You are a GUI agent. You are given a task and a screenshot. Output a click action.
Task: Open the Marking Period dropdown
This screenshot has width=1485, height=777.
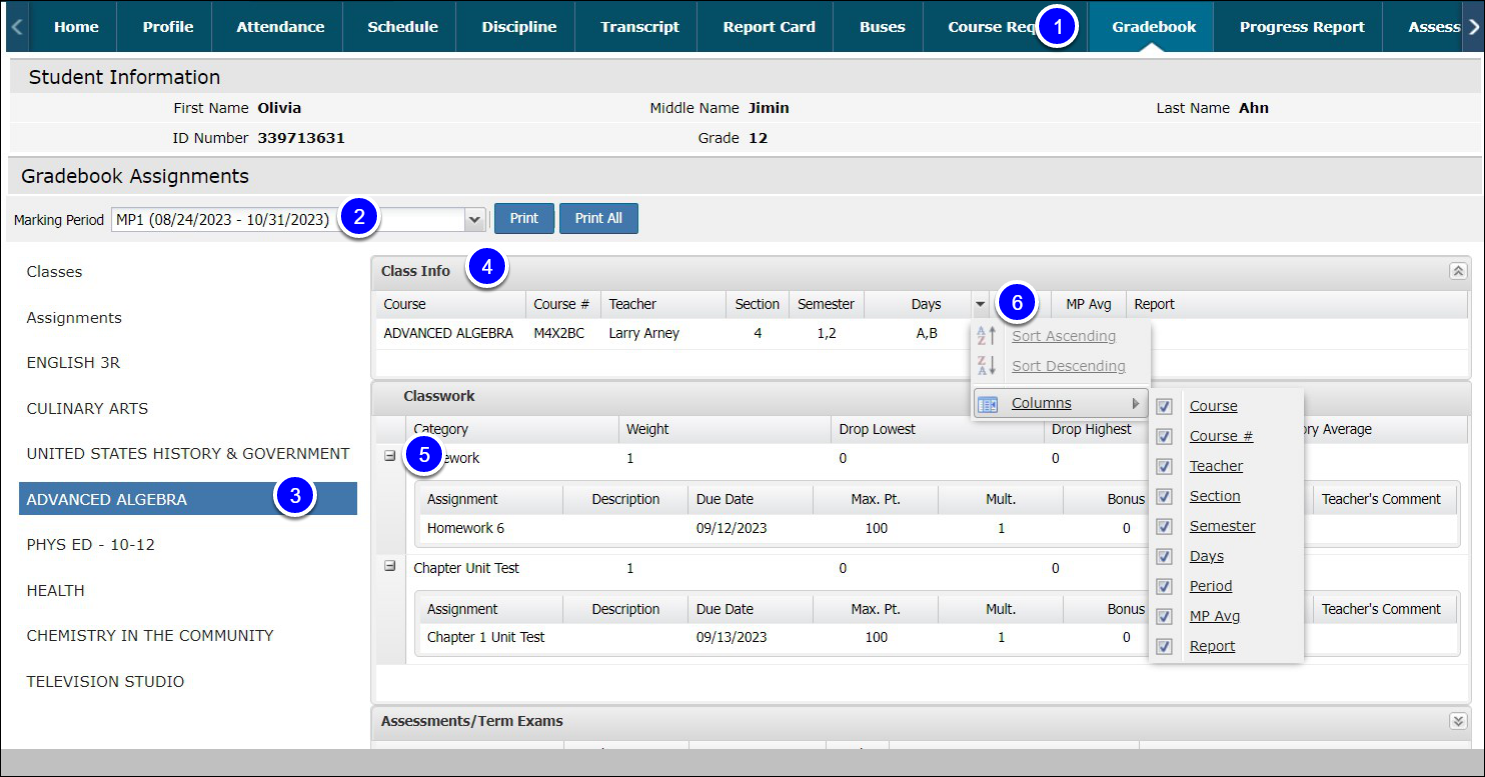pyautogui.click(x=473, y=219)
